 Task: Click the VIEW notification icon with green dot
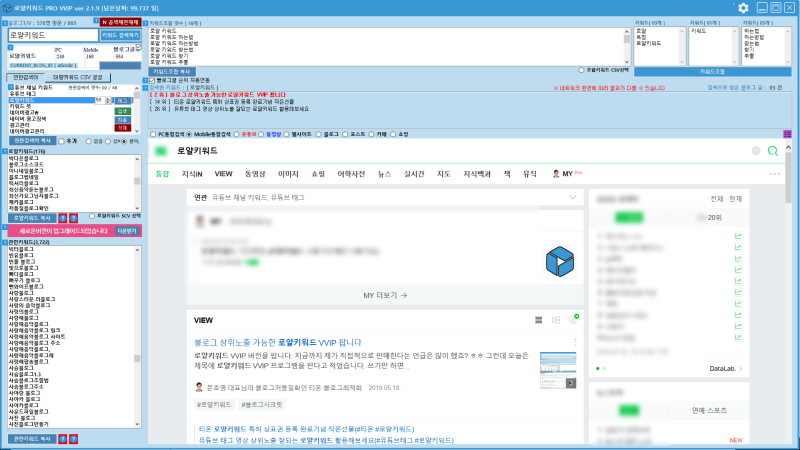point(573,319)
